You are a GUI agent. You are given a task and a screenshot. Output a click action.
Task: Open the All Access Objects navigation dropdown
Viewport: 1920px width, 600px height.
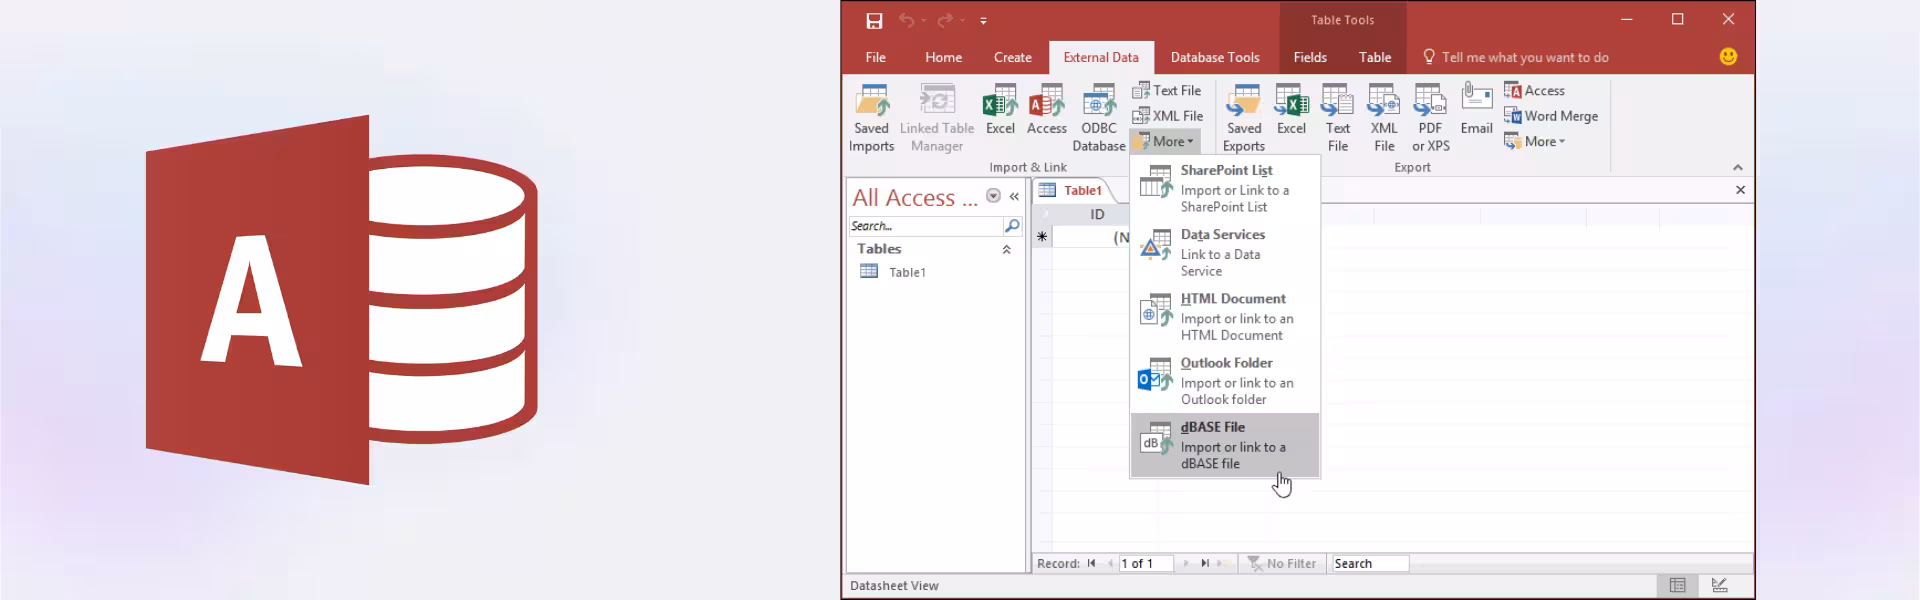(993, 196)
